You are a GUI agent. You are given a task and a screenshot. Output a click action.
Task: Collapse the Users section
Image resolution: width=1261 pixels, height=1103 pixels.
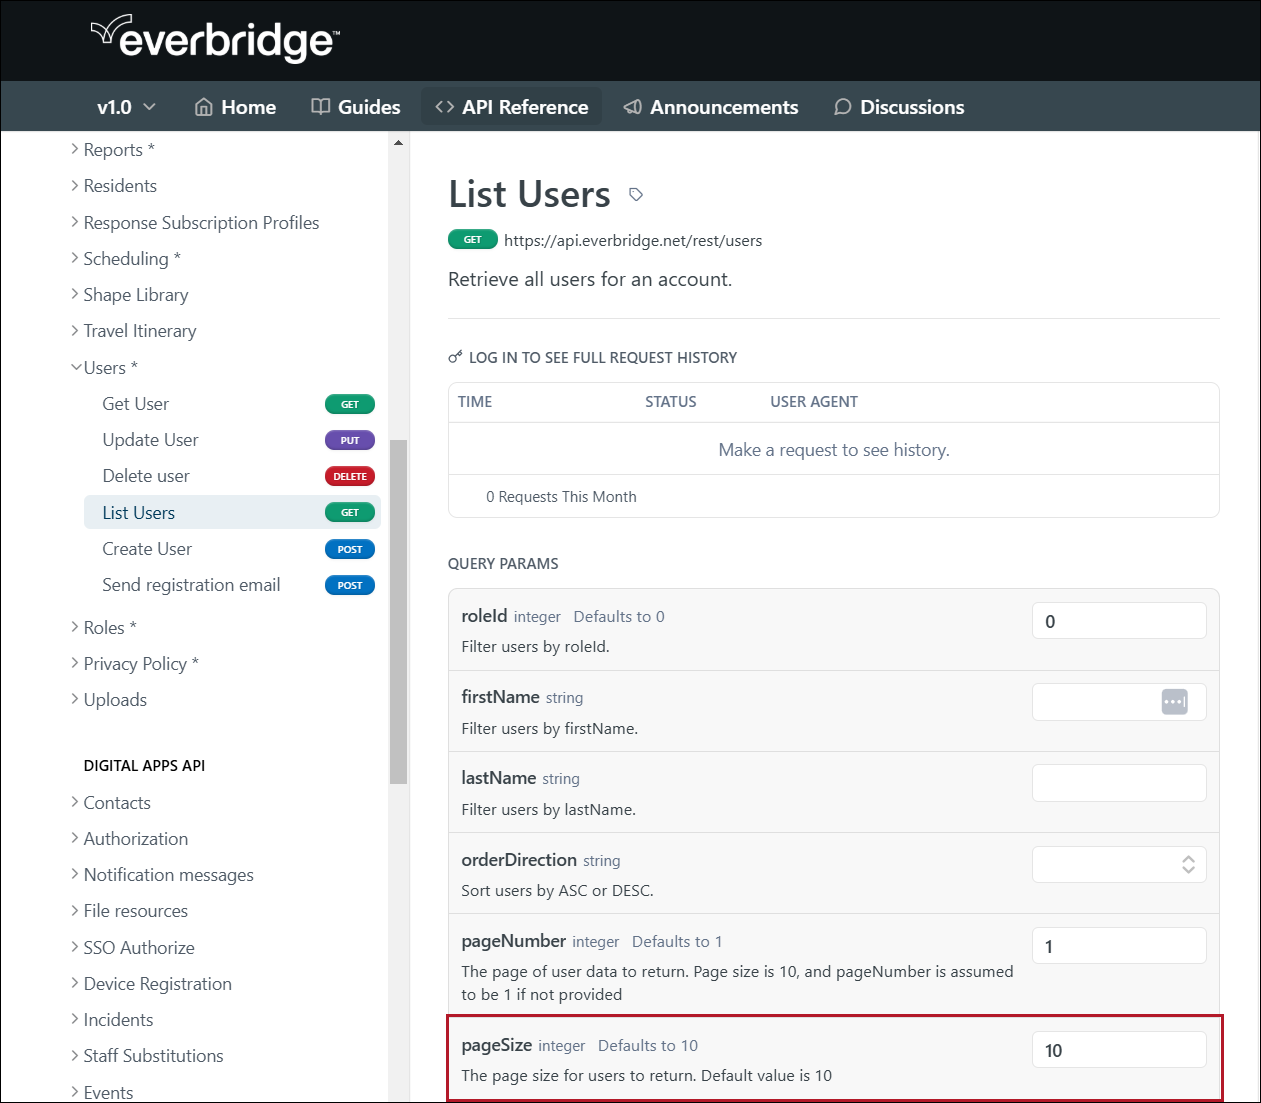click(104, 367)
